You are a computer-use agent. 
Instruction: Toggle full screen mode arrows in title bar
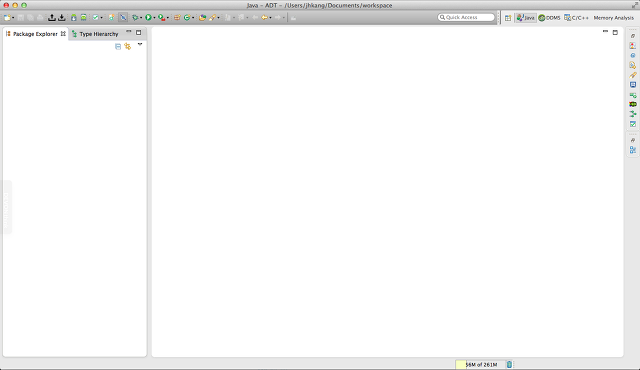(x=635, y=5)
